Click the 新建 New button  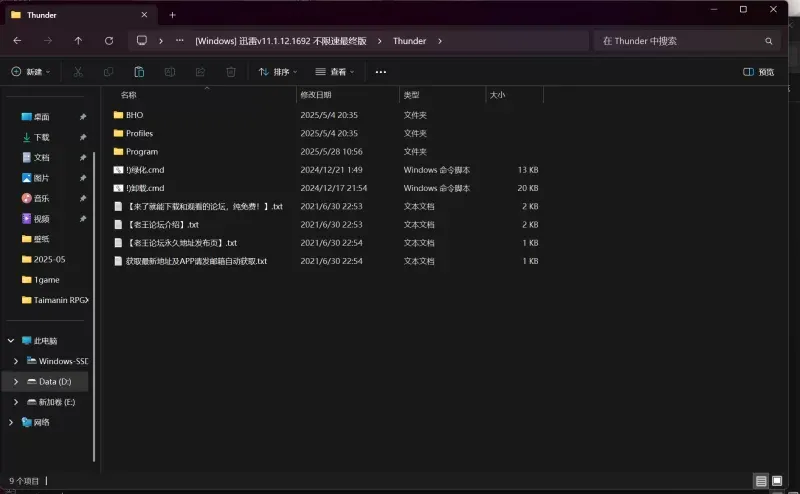coord(29,72)
